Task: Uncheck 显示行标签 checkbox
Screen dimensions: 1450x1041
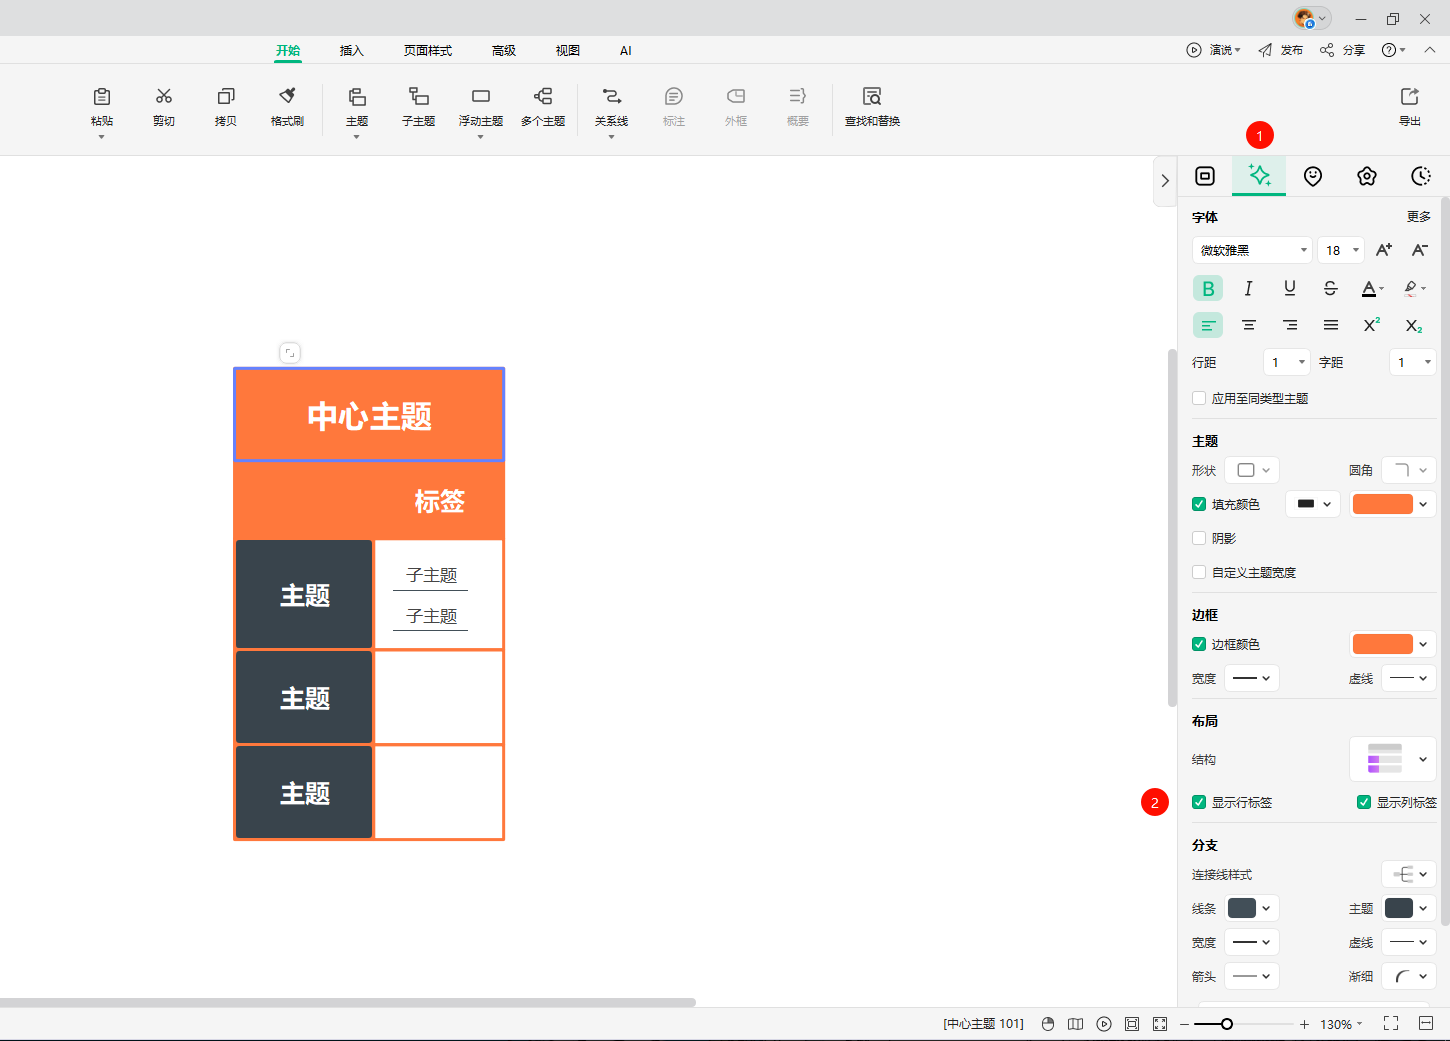Action: pyautogui.click(x=1199, y=802)
